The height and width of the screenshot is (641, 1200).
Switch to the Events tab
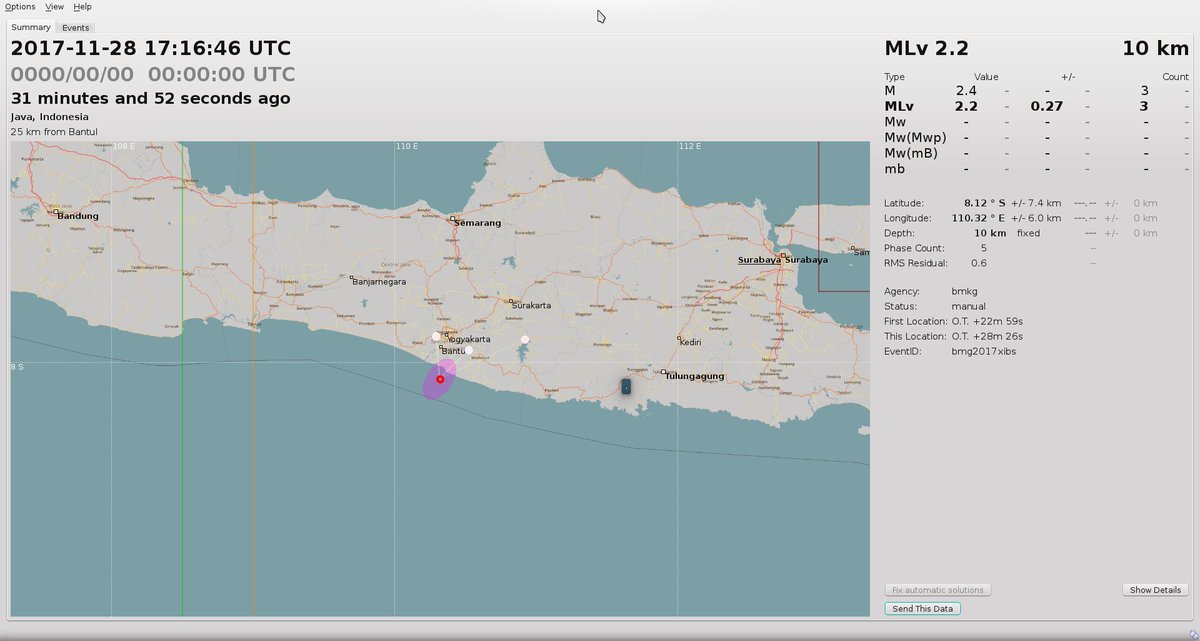click(x=76, y=28)
